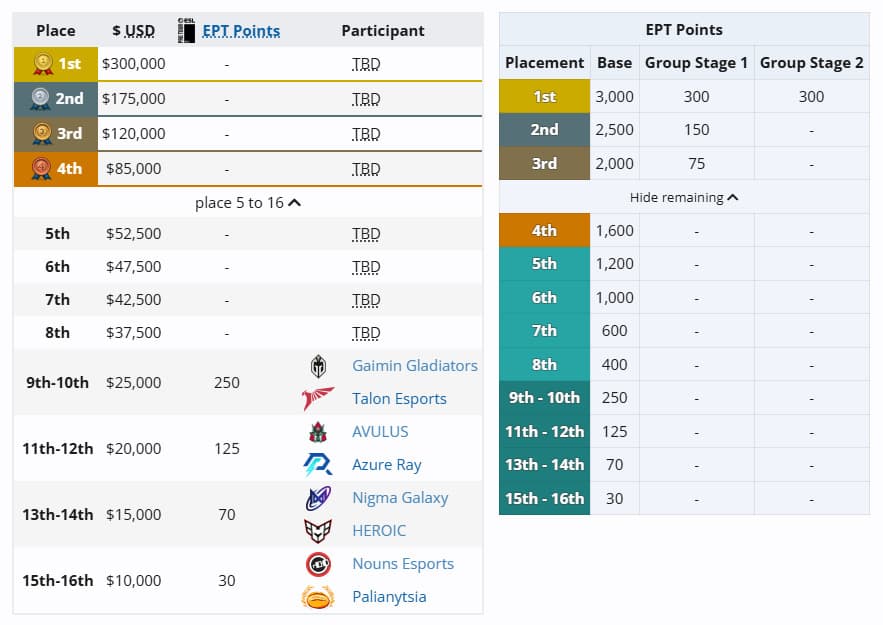Click the '13th - 14th' cell in EPT table
883x625 pixels.
545,465
